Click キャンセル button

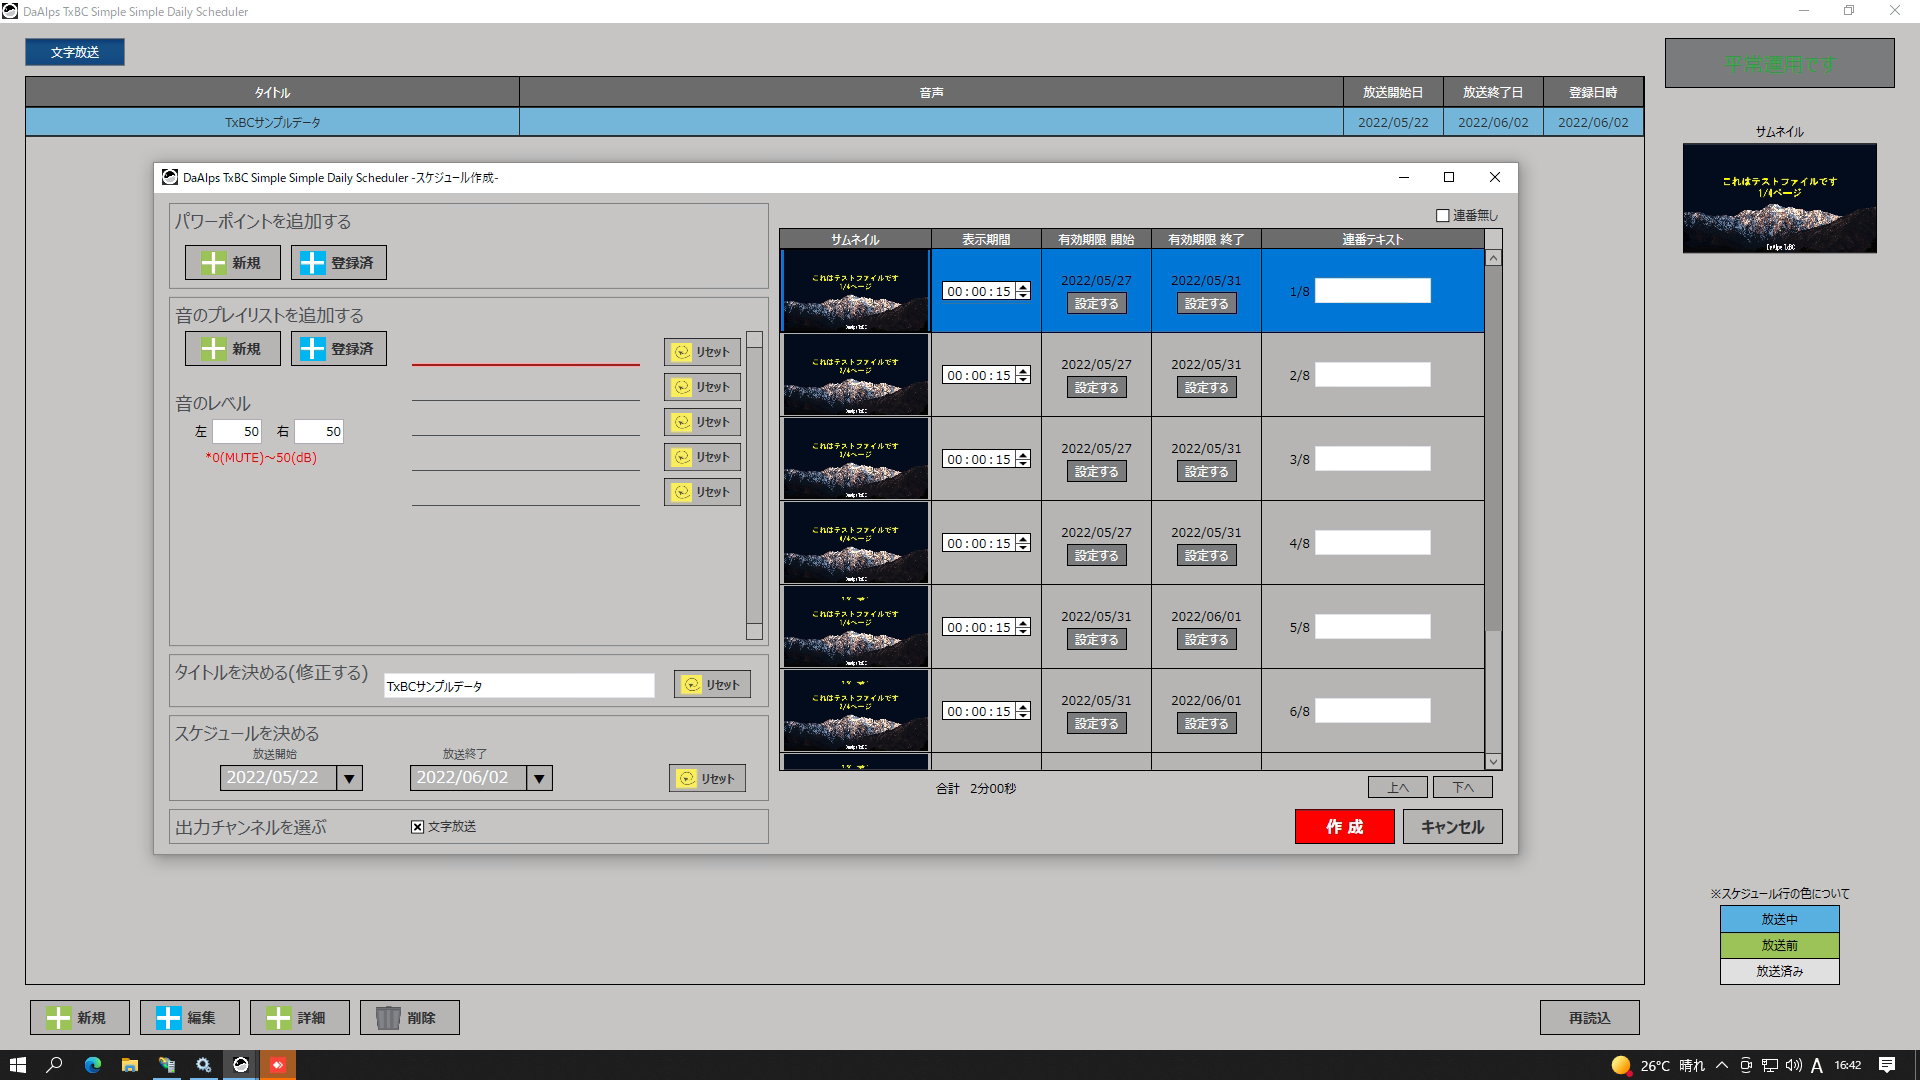(1452, 827)
